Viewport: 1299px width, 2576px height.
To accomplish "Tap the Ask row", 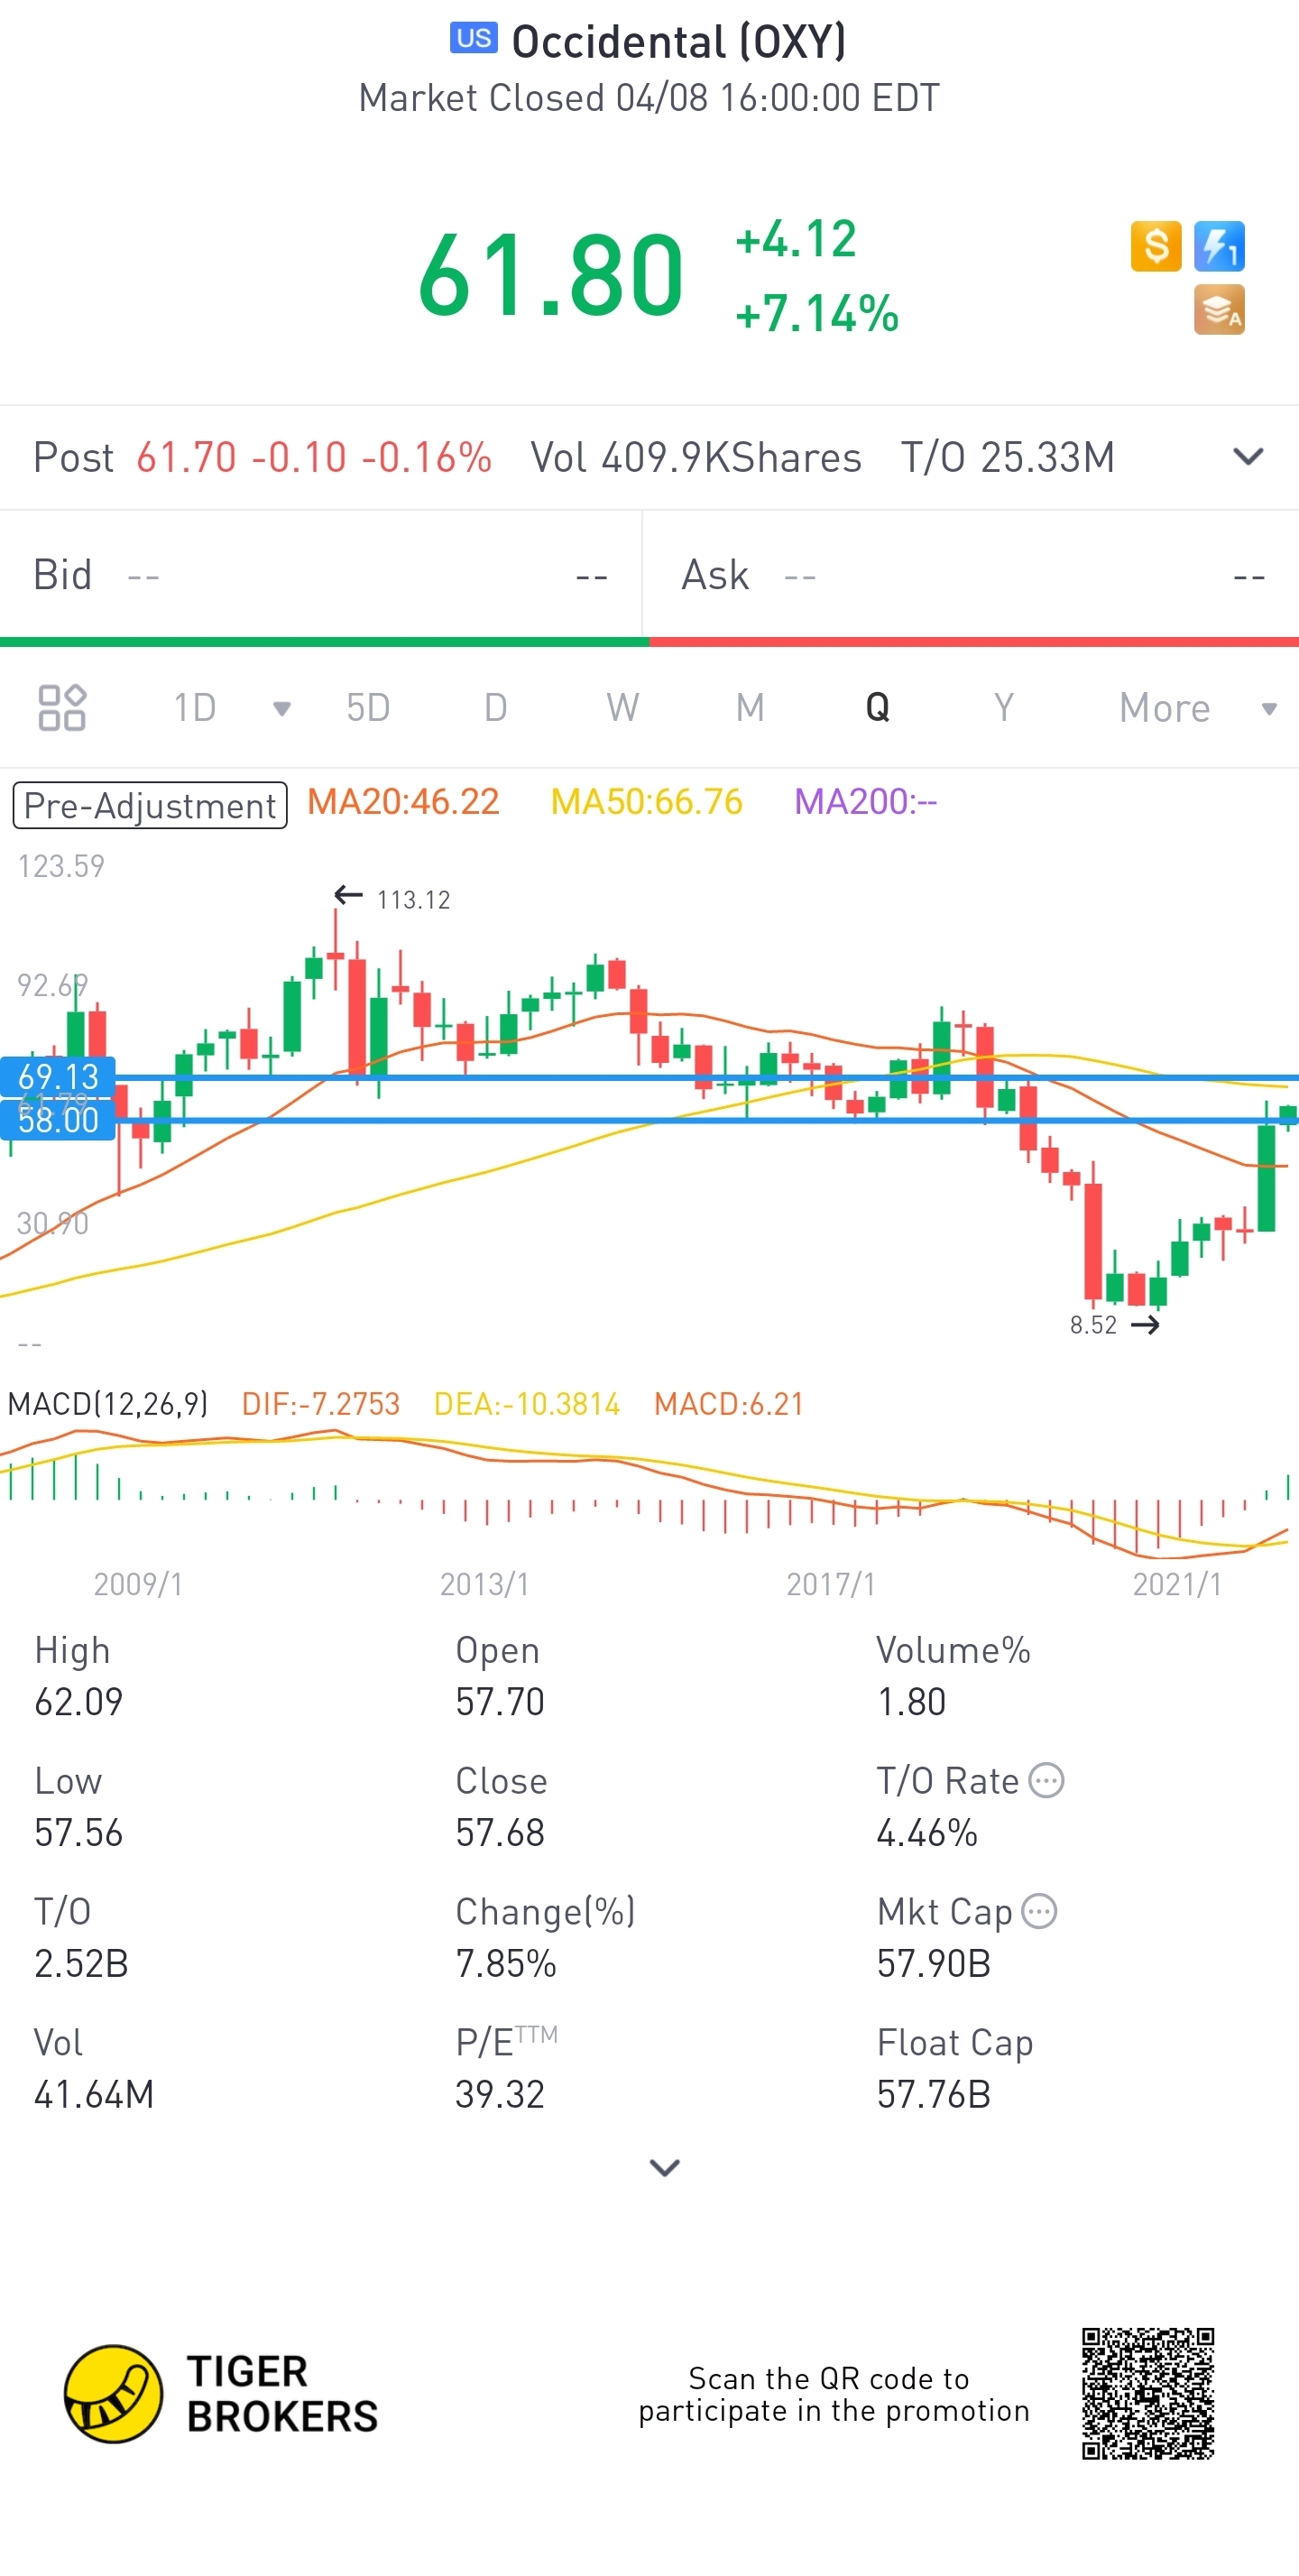I will coord(972,575).
